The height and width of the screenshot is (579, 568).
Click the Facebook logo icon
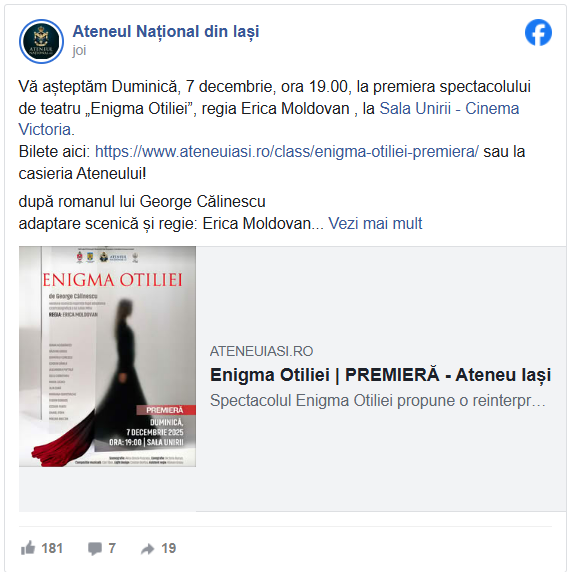click(x=538, y=32)
